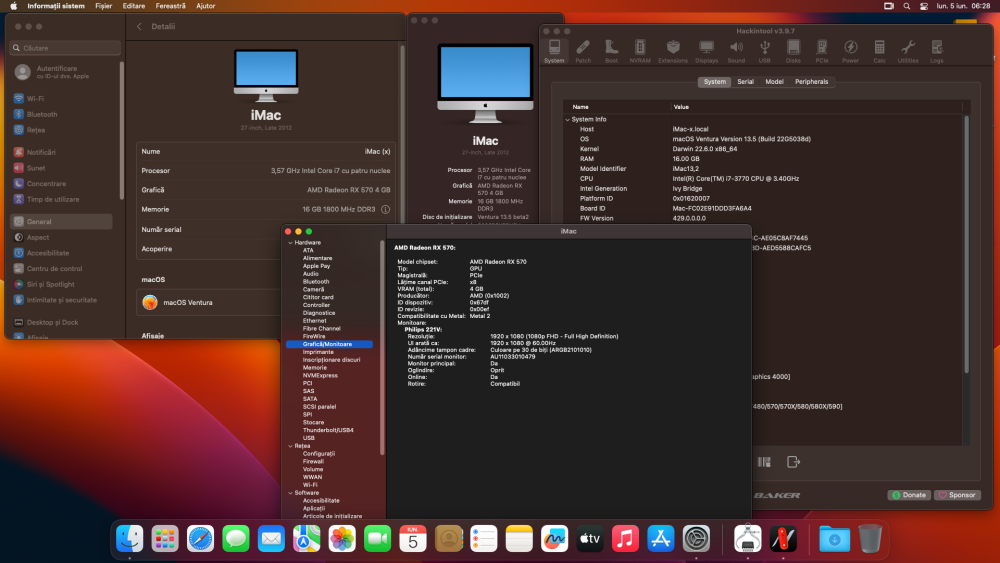Click the barcode icon at Hackintool's bottom
This screenshot has height=563, width=1000.
(764, 462)
